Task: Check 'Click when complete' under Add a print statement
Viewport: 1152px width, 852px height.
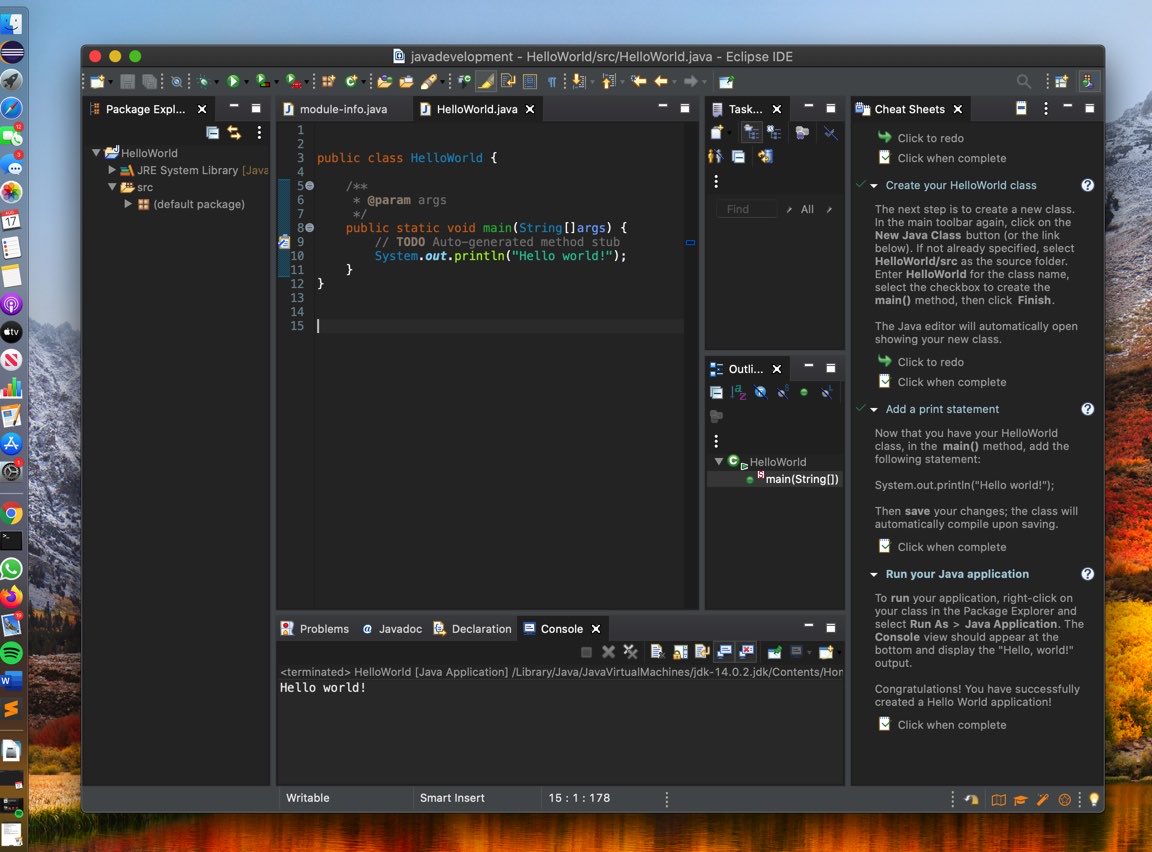Action: pos(885,546)
